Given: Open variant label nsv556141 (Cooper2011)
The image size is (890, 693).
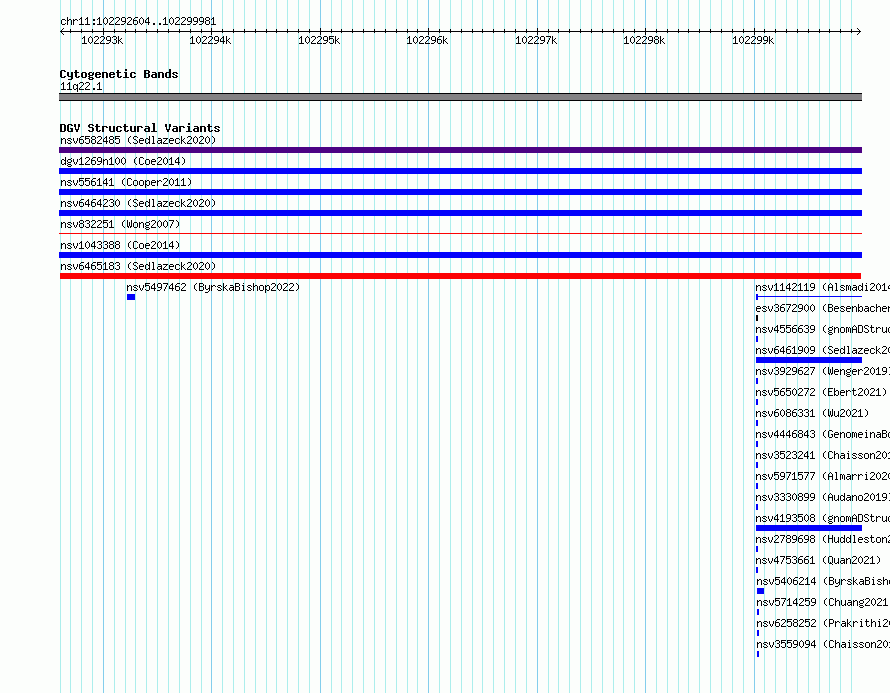Looking at the screenshot, I should pyautogui.click(x=126, y=182).
